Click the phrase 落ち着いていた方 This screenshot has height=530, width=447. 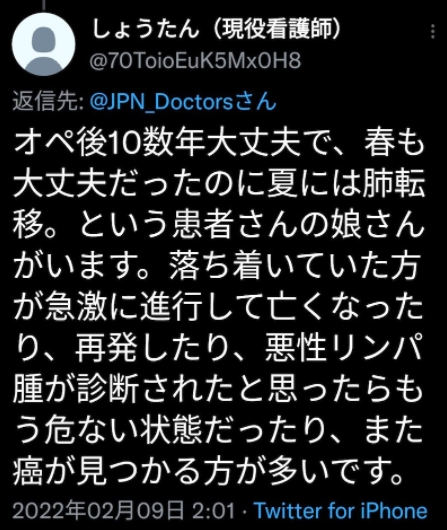294,265
